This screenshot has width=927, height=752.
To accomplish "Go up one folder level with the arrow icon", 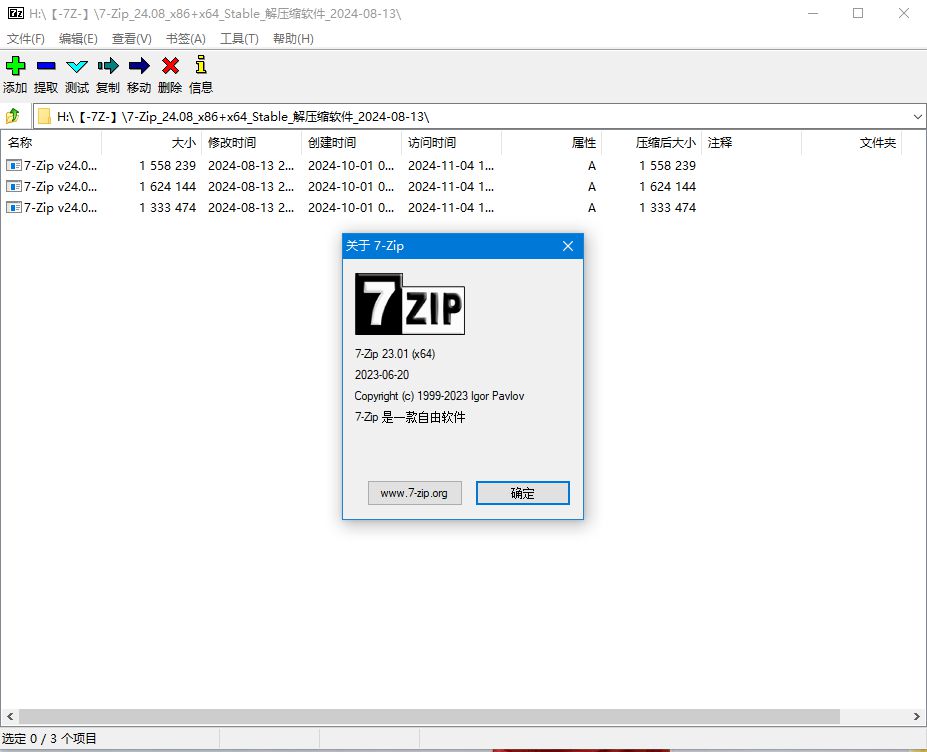I will (x=13, y=116).
